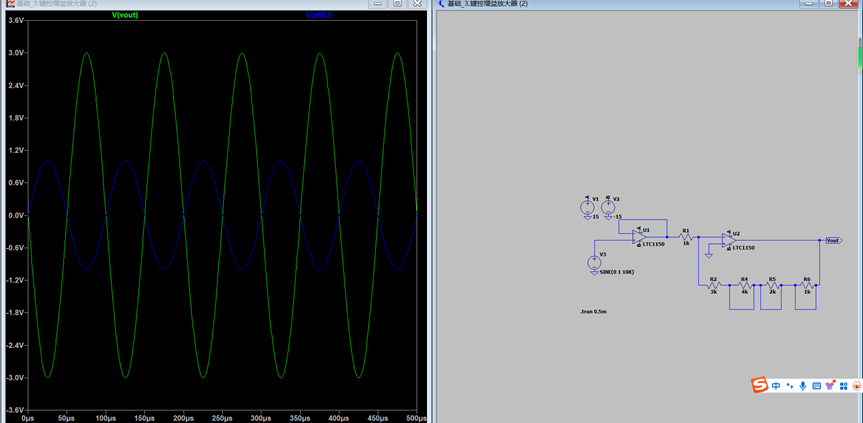The height and width of the screenshot is (423, 863).
Task: Maximize the schematic window
Action: point(828,3)
